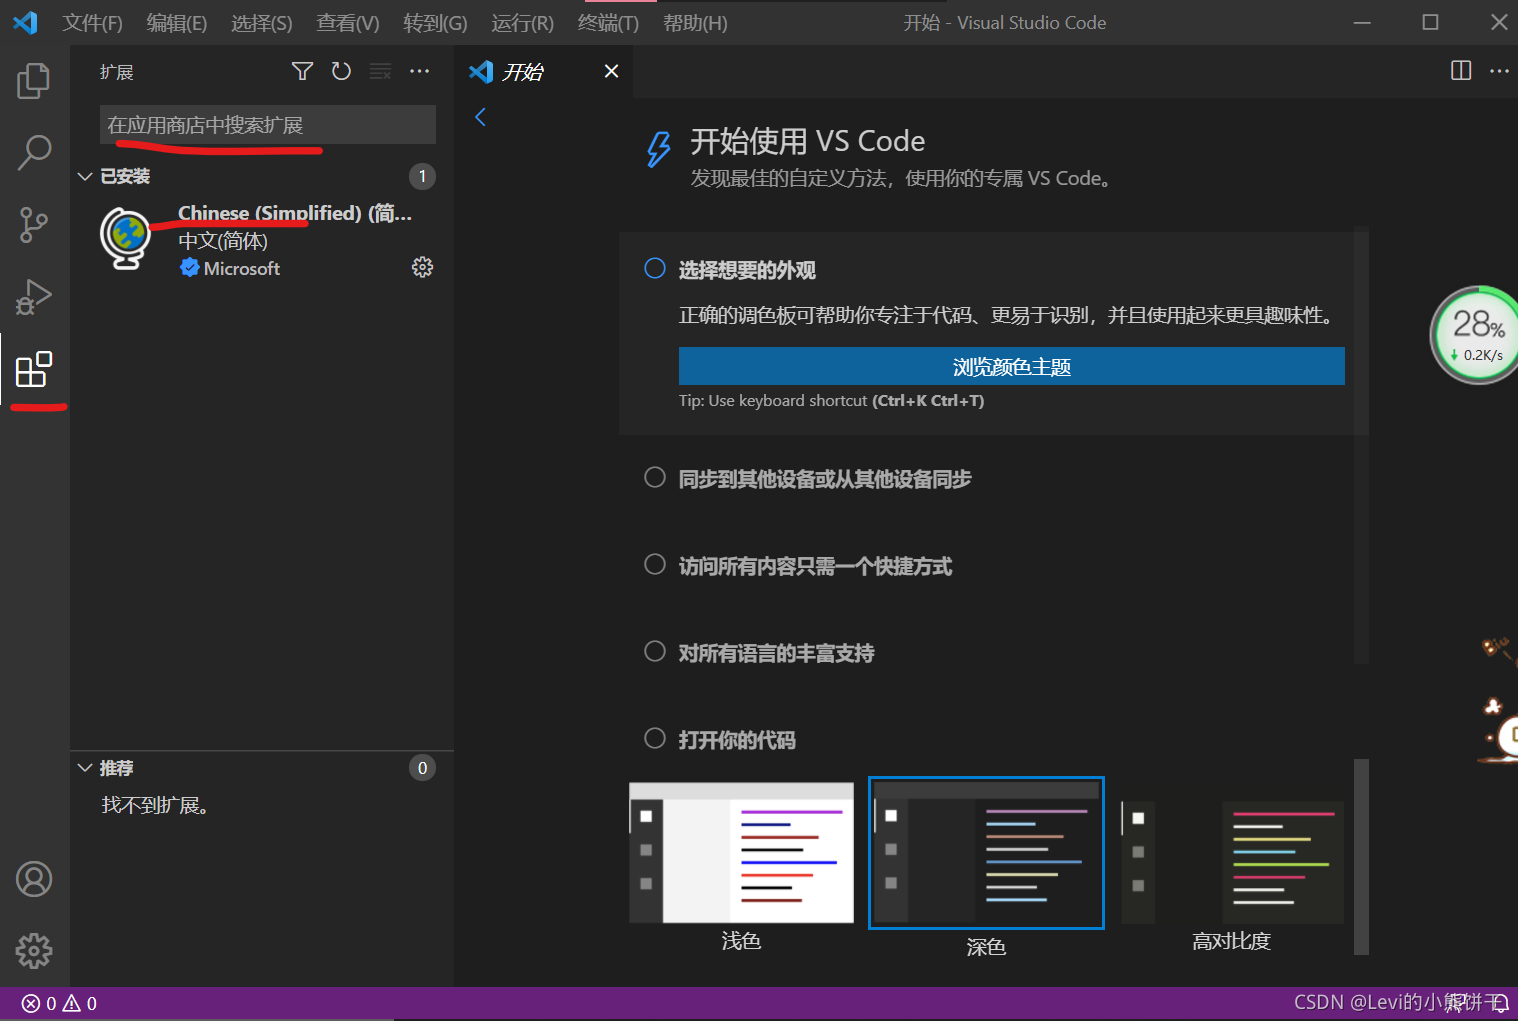Screen dimensions: 1518x1021
Task: Open the Explorer sidebar icon
Action: click(x=33, y=81)
